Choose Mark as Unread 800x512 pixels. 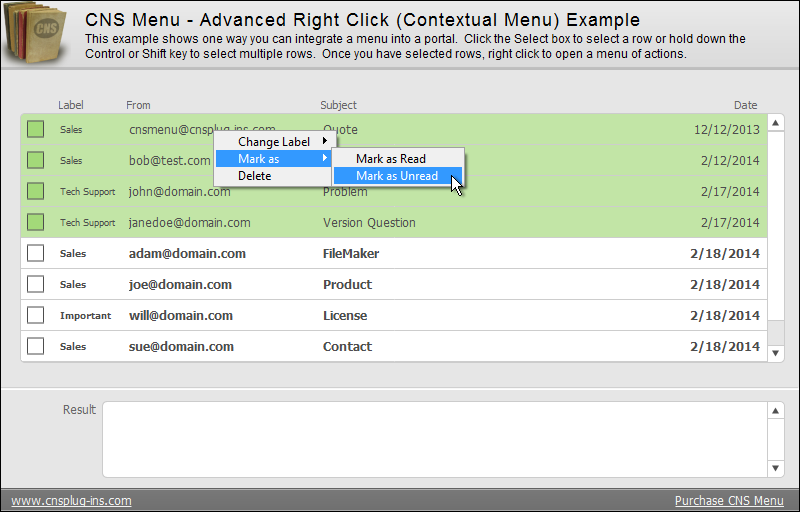coord(398,175)
